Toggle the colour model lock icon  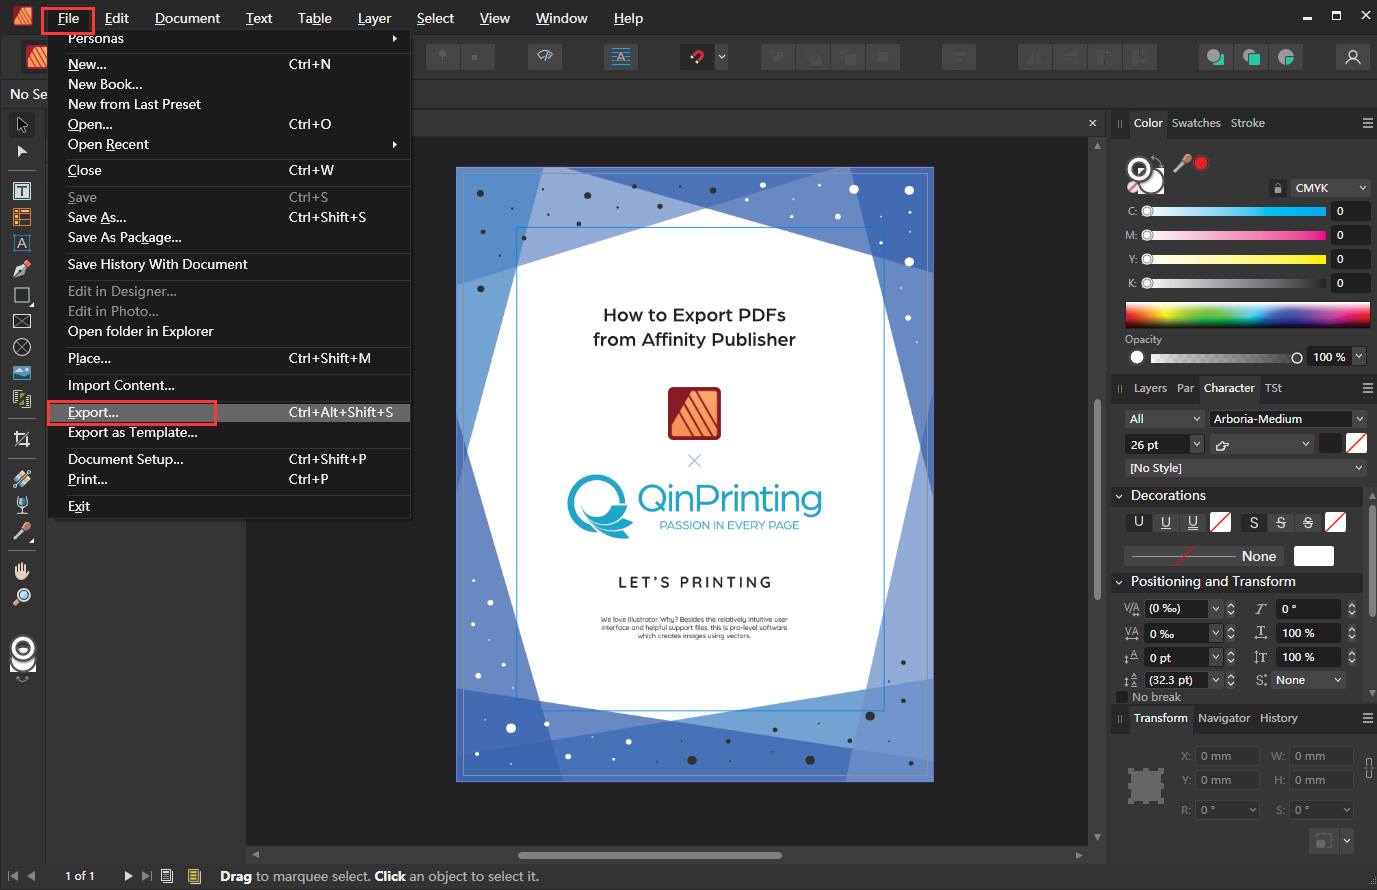click(1277, 188)
